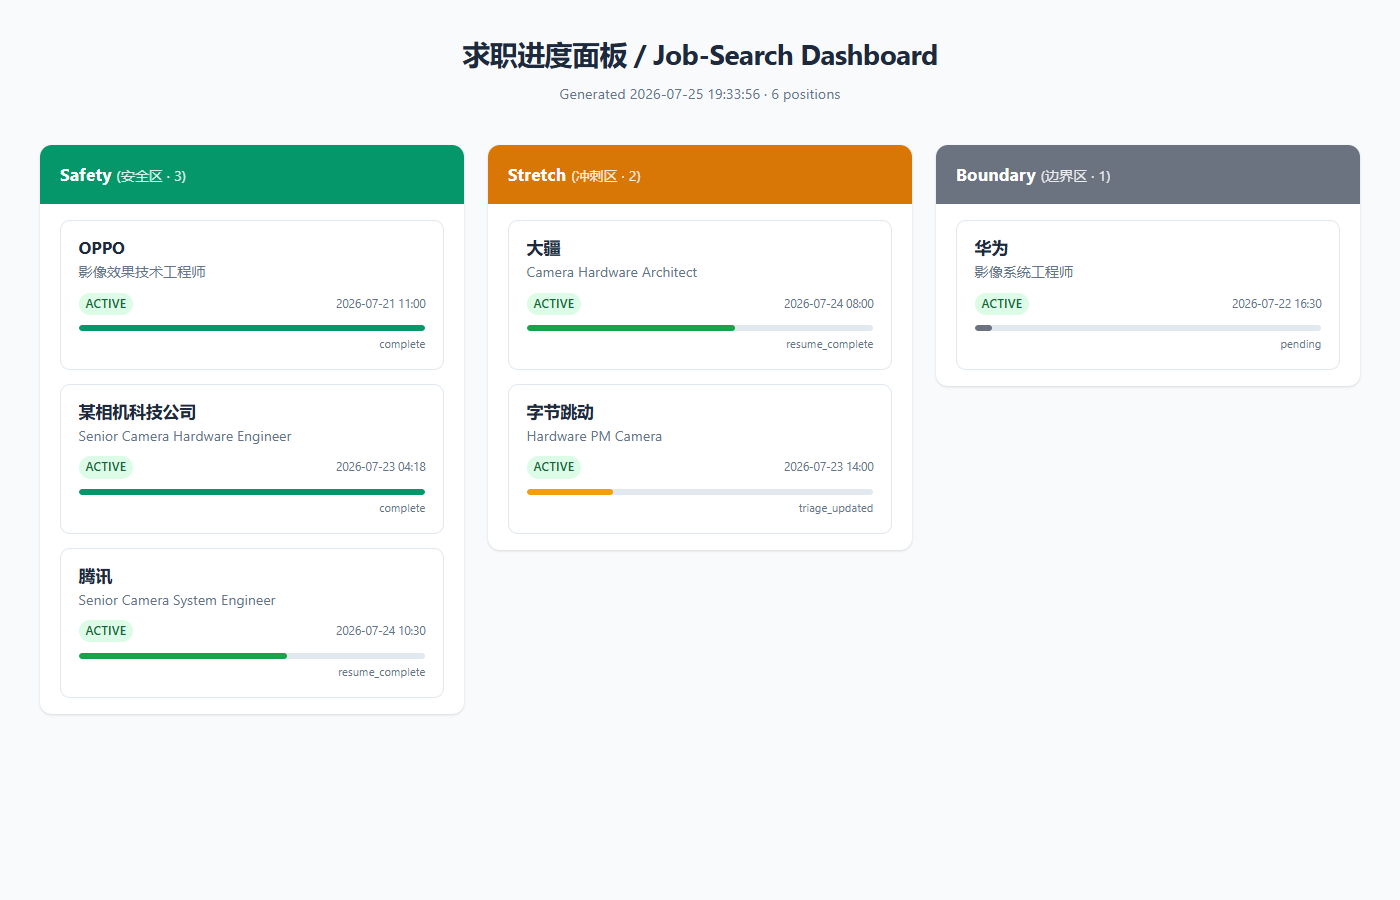Click 'resume_complete' status under 大疆
Screen dimensions: 1400x900
tap(829, 344)
